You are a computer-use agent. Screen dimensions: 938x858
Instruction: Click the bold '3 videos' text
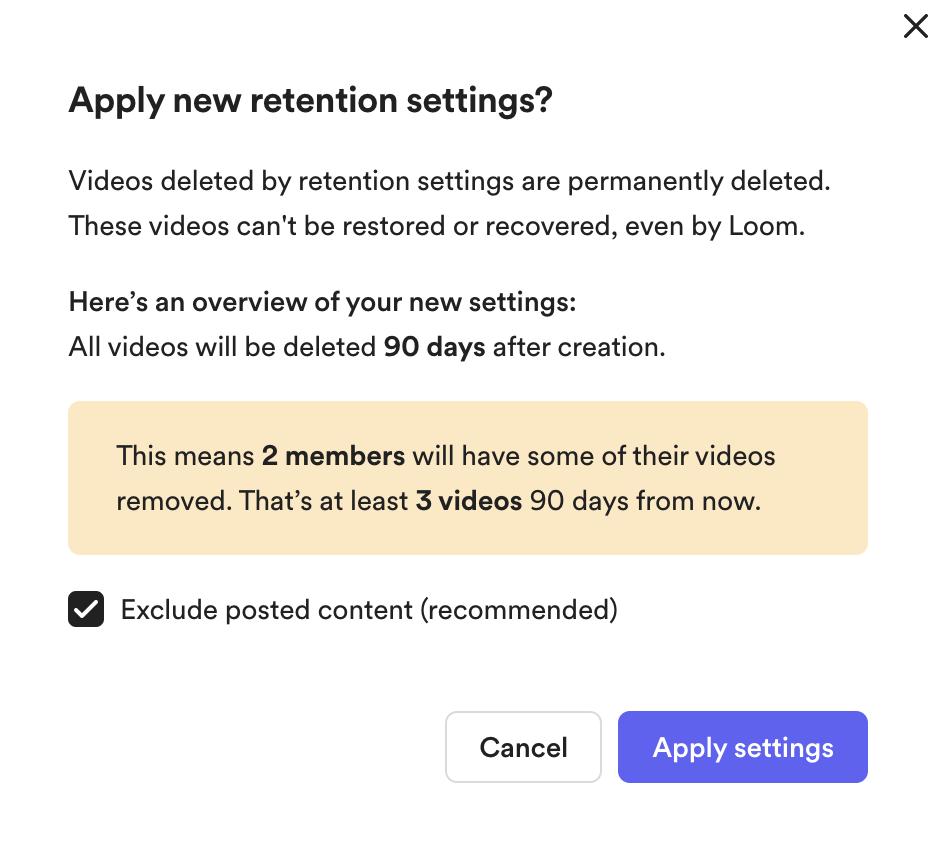pyautogui.click(x=469, y=501)
